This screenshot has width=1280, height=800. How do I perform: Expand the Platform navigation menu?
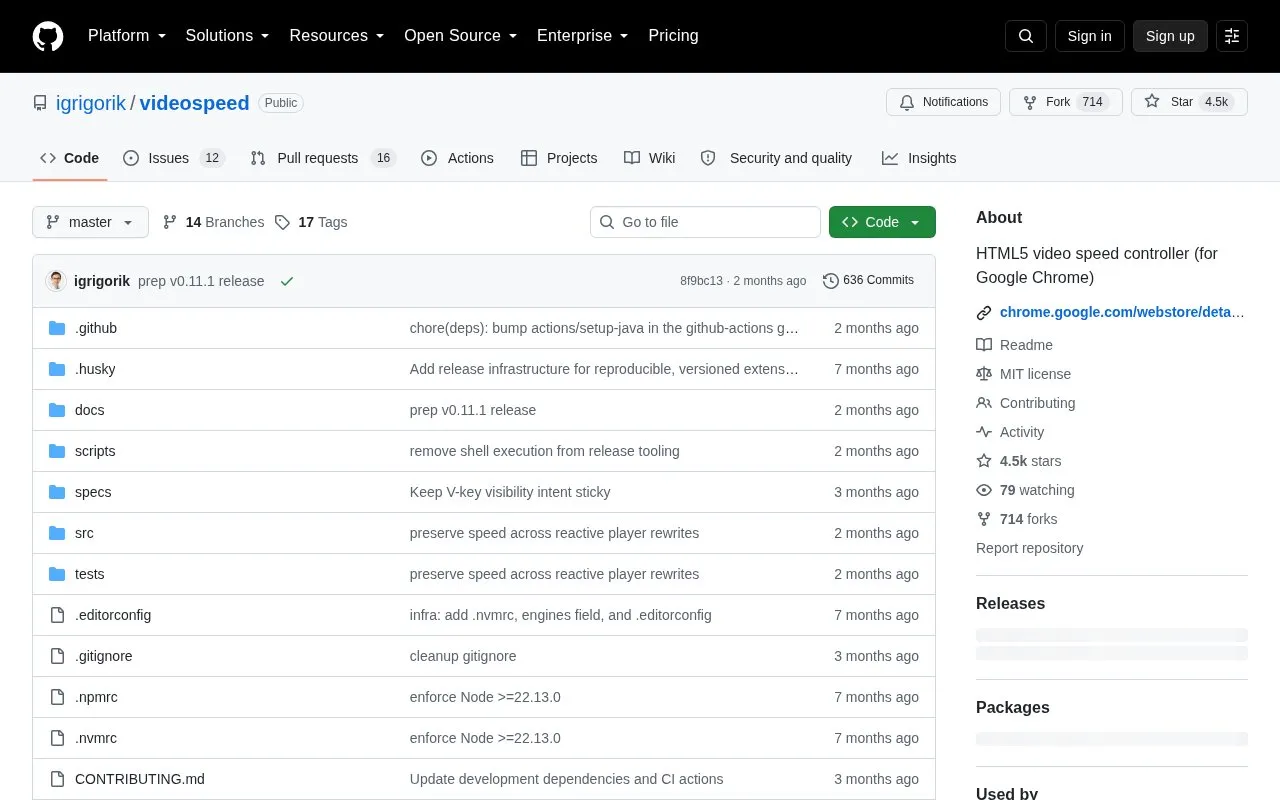[127, 36]
